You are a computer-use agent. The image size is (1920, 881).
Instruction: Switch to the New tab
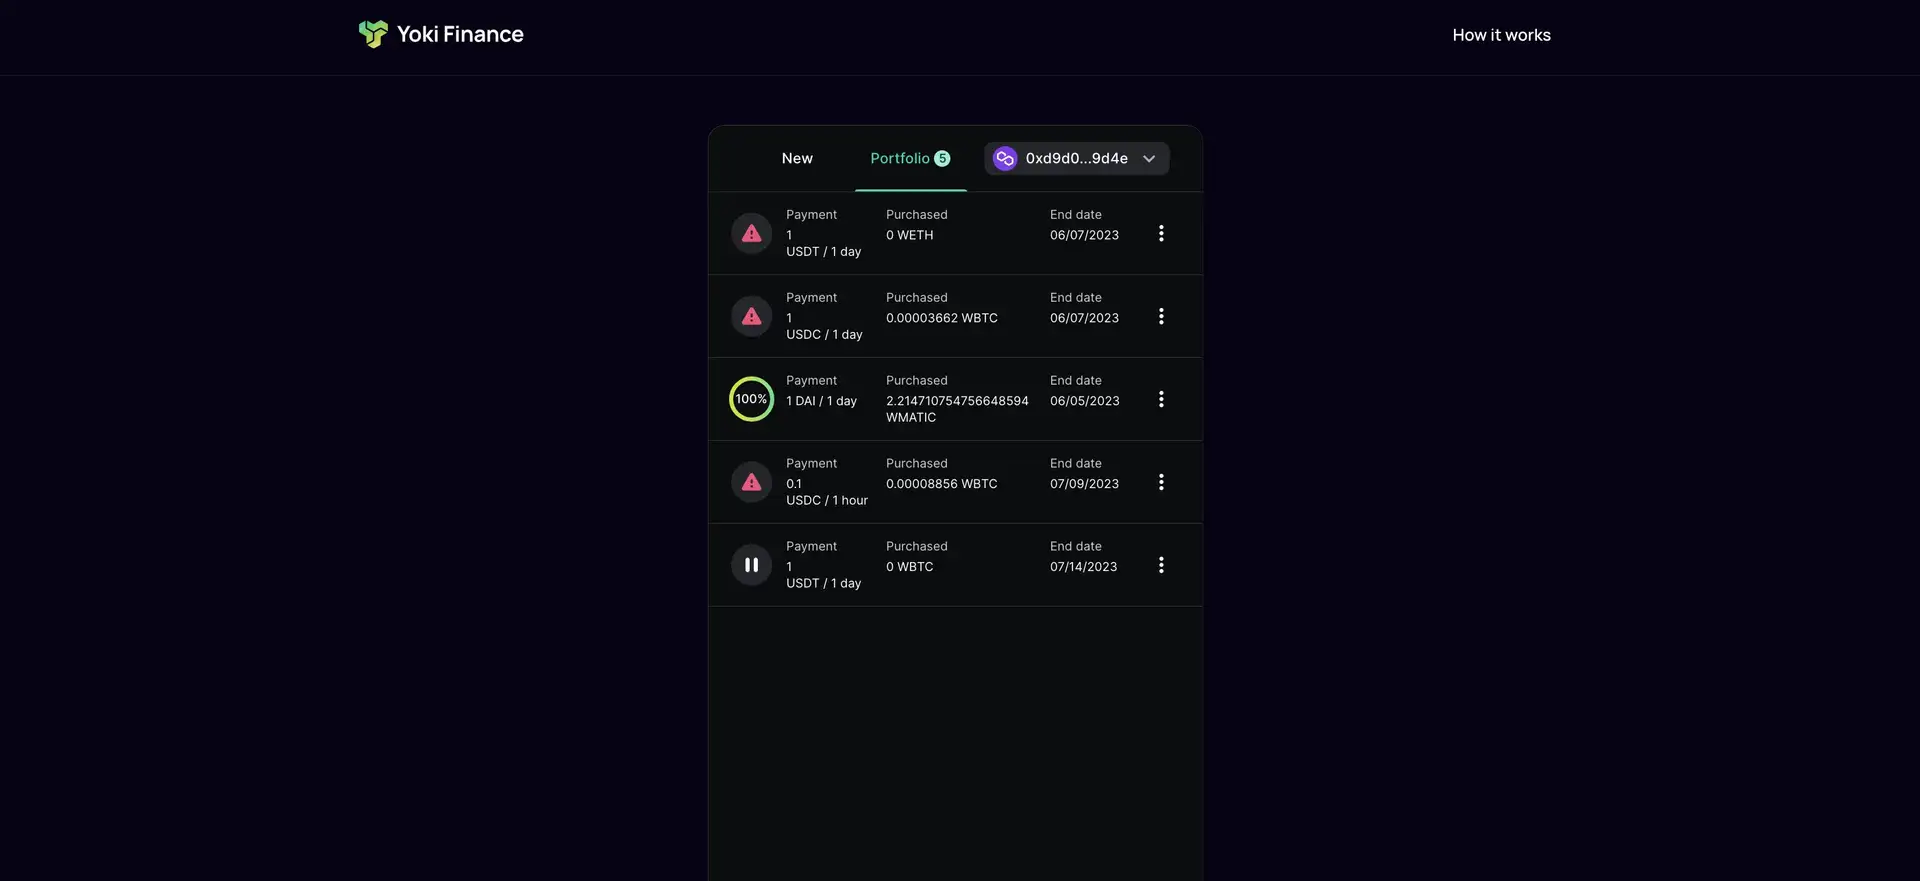pyautogui.click(x=797, y=158)
